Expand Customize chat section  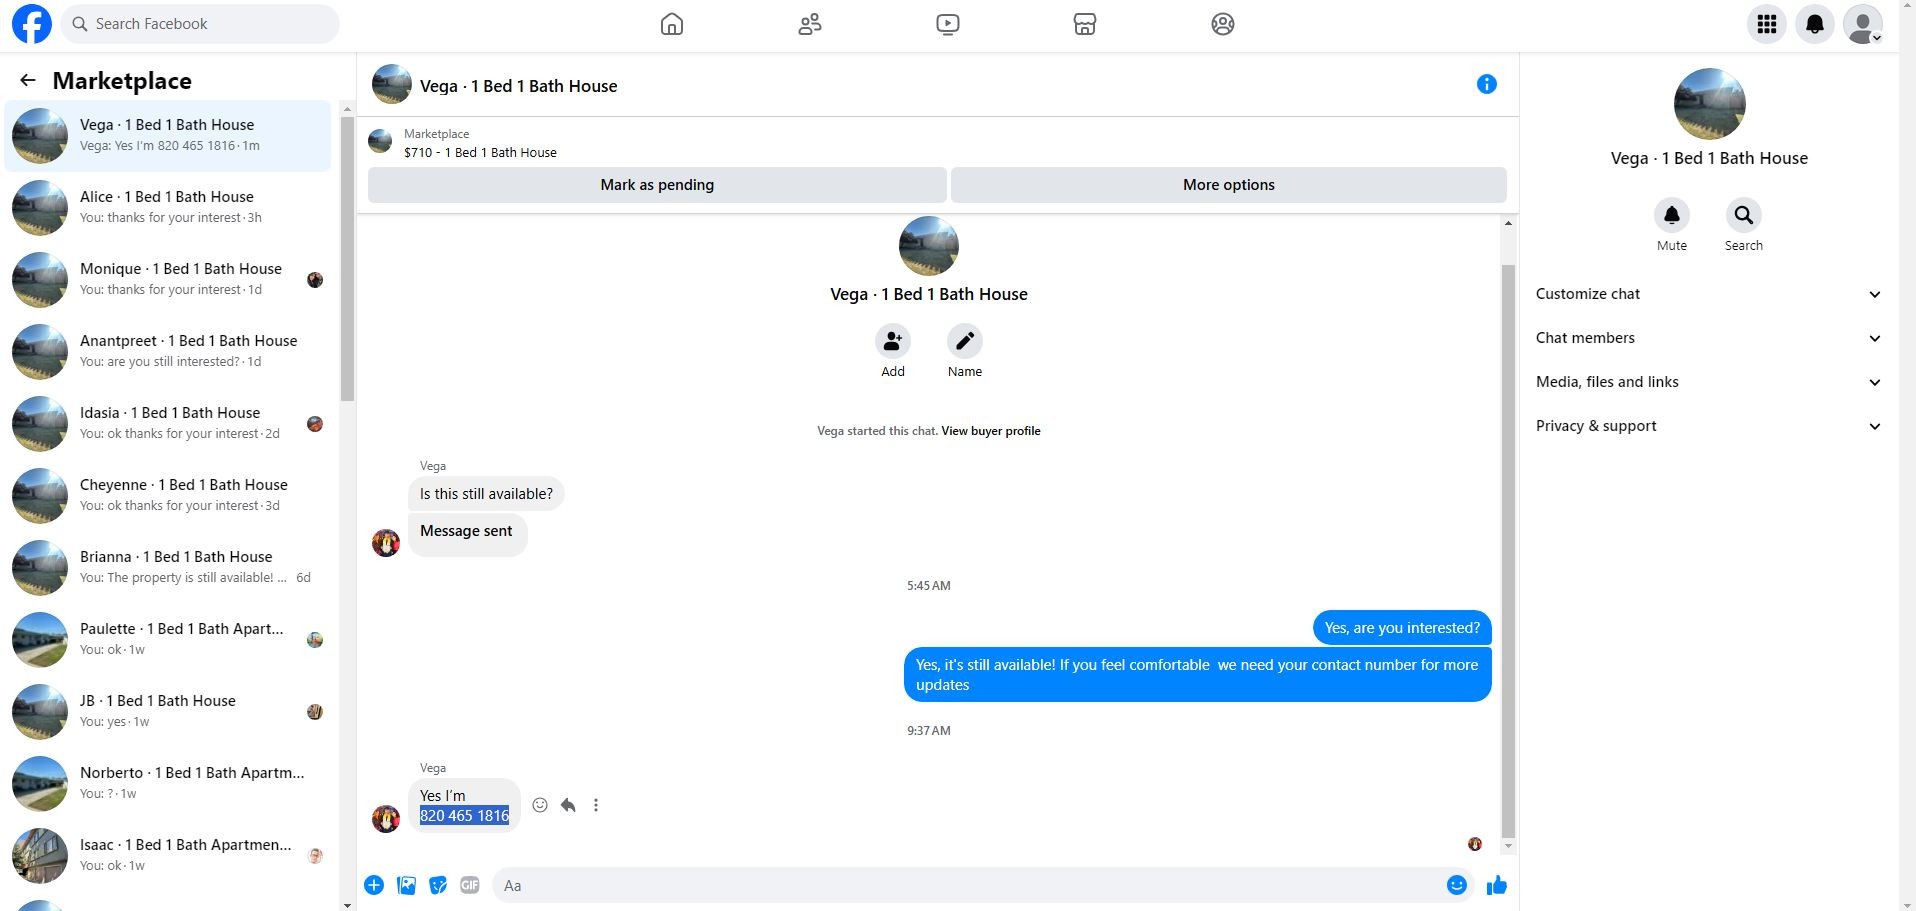pyautogui.click(x=1709, y=294)
